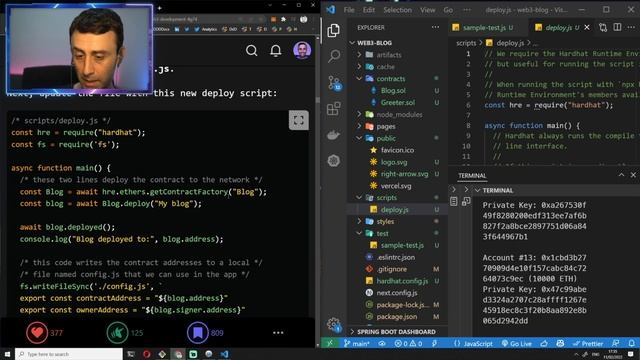
Task: Open the Edit menu in VS Code
Action: click(x=369, y=10)
